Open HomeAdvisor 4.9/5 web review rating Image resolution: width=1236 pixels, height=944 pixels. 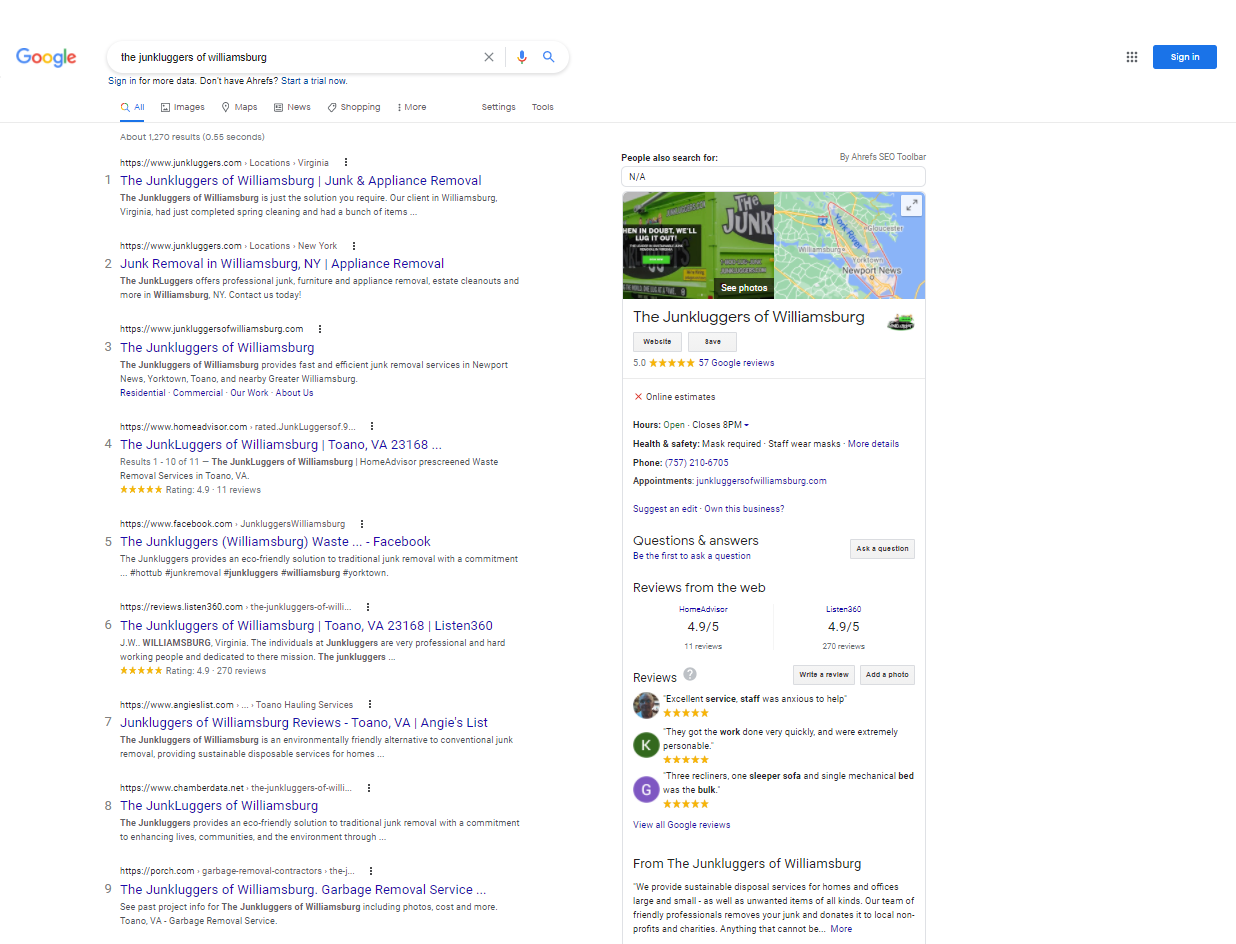click(703, 627)
